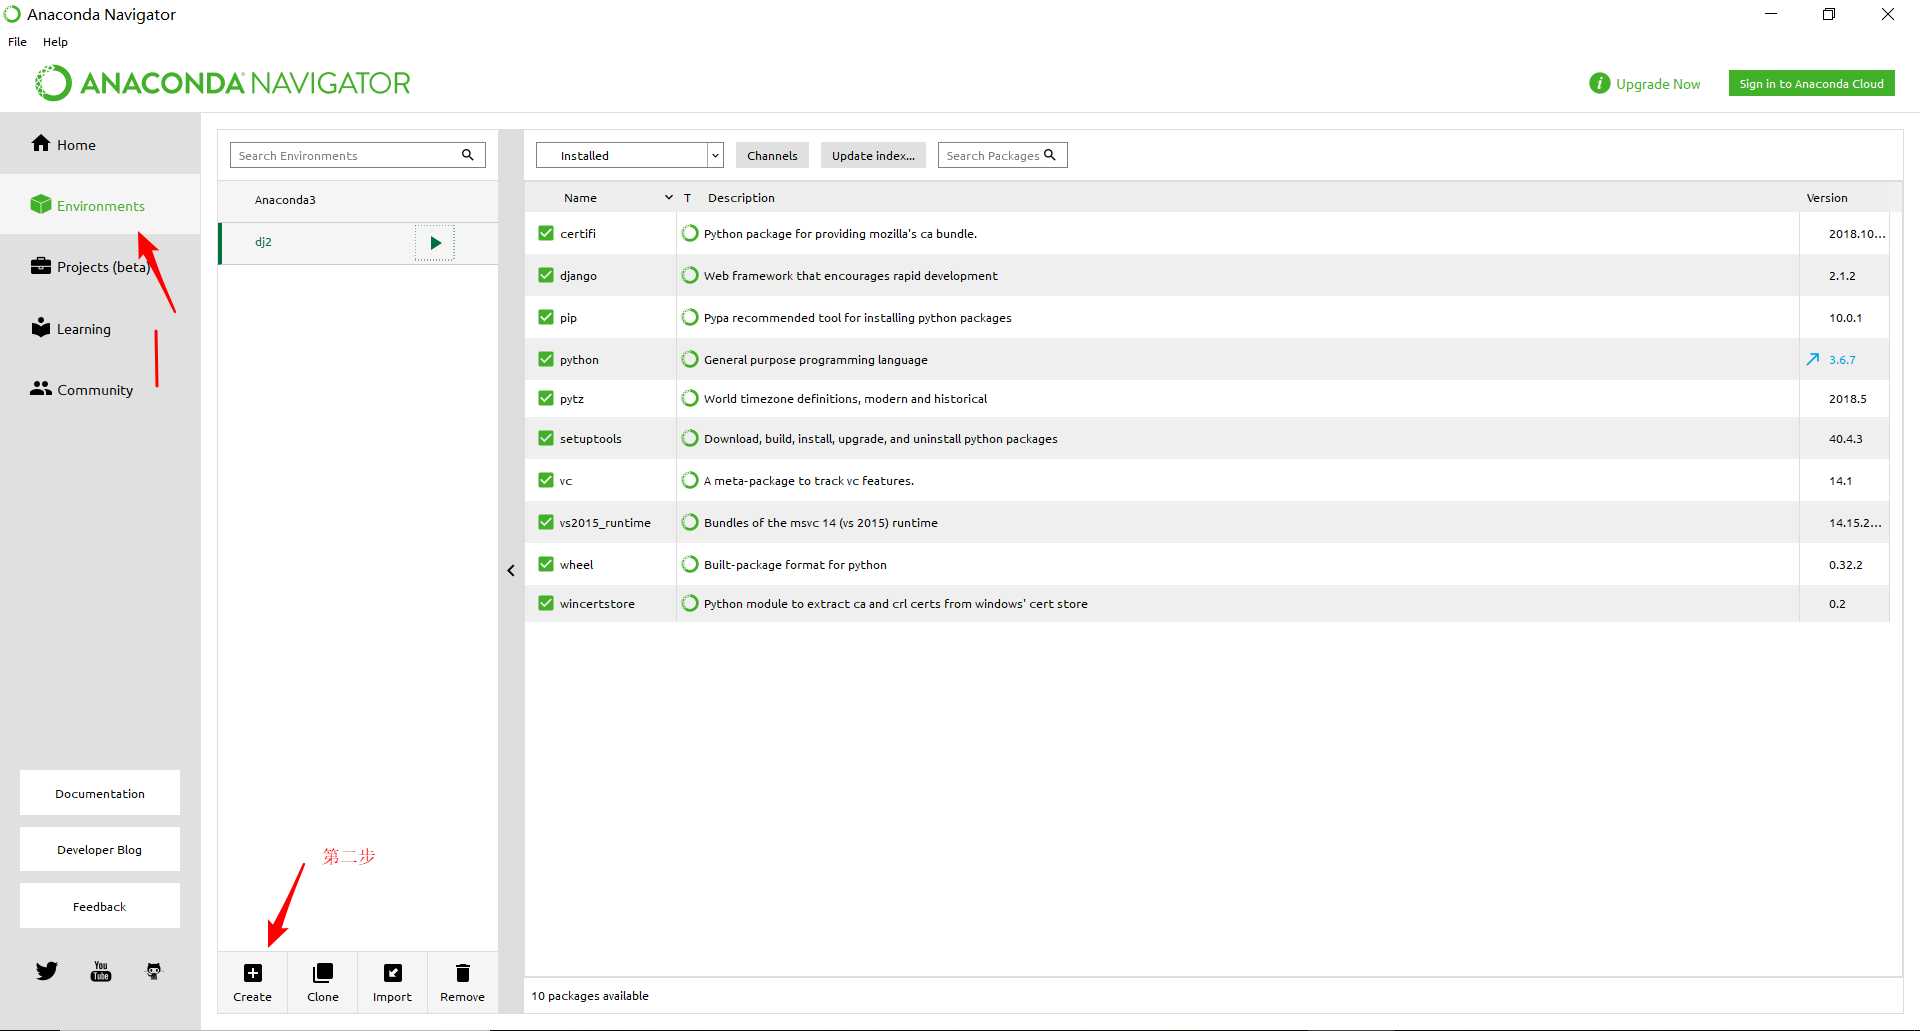Sign in to Anaconda Cloud
The height and width of the screenshot is (1031, 1920).
click(1811, 83)
